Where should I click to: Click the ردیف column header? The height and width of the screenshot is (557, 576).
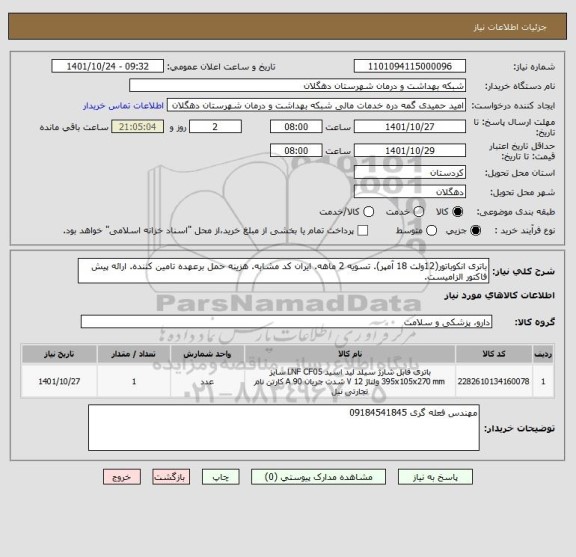tap(543, 354)
